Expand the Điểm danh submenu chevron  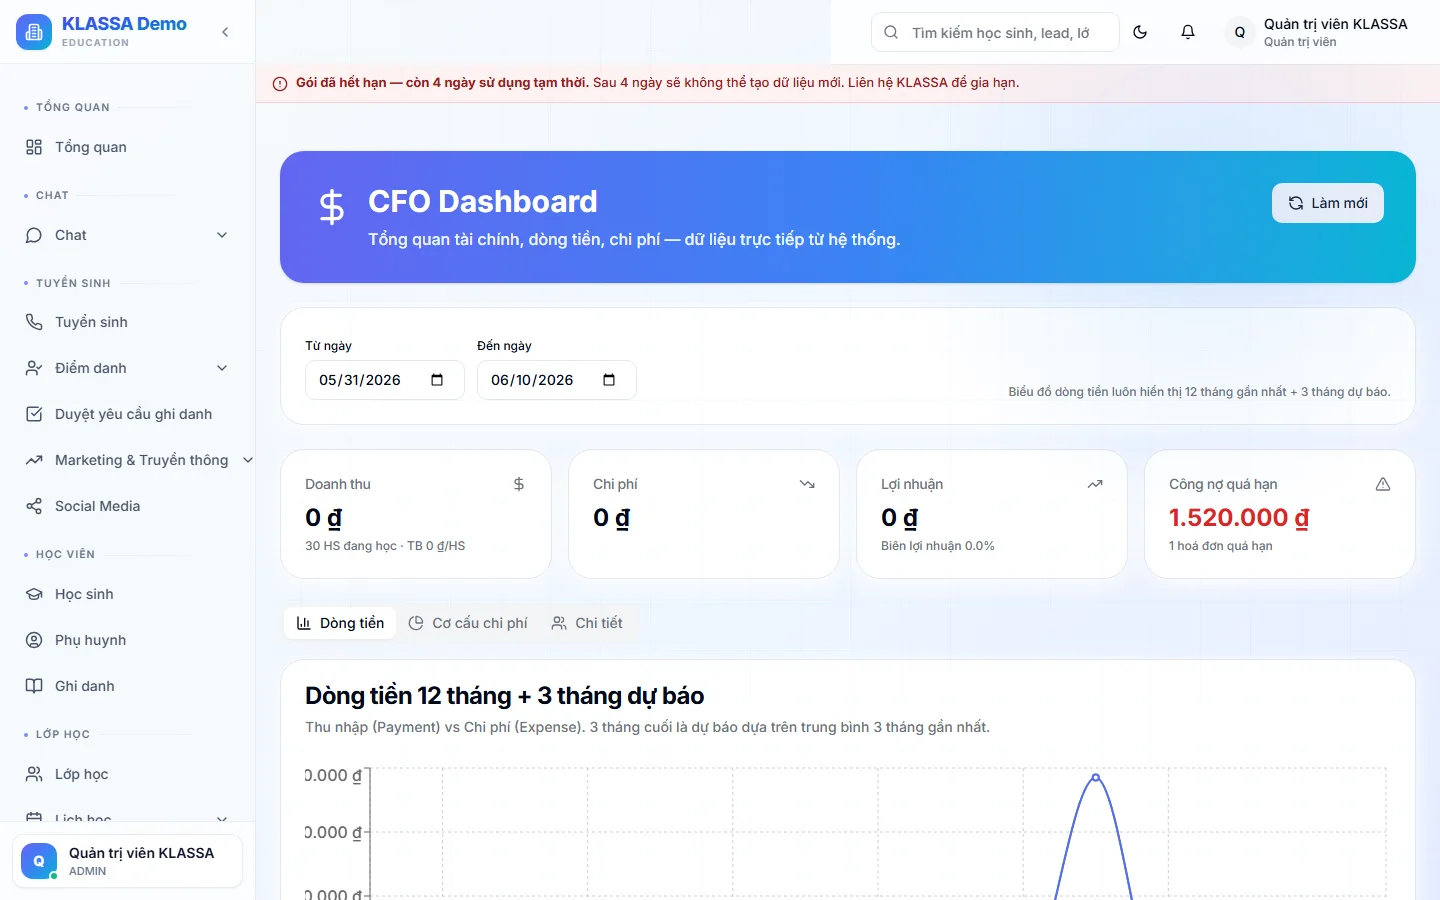click(222, 368)
